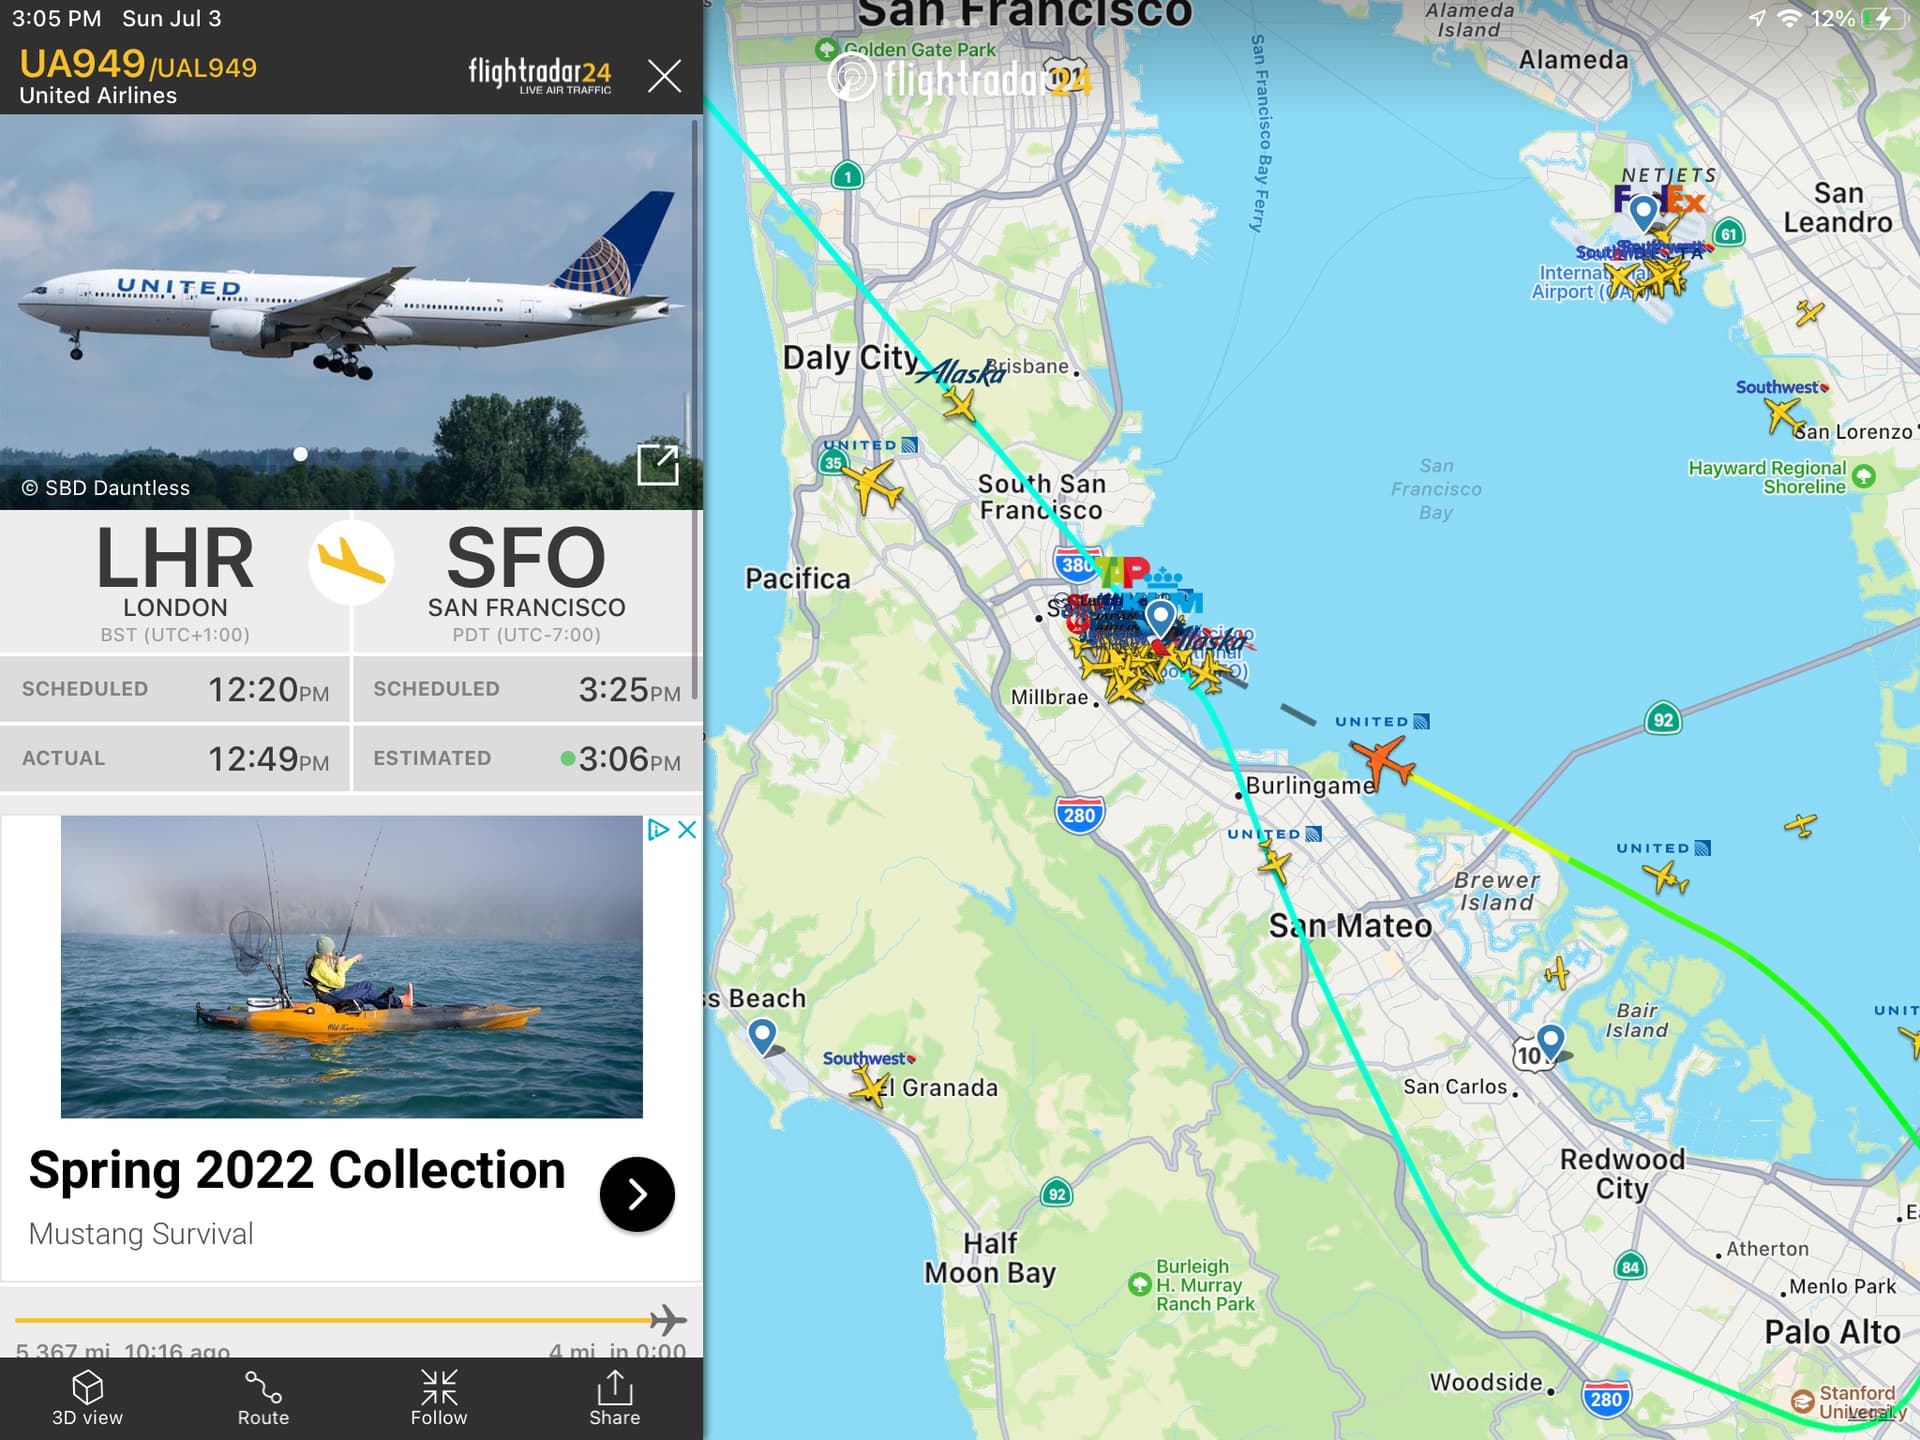Share this UA949 flight
This screenshot has width=1920, height=1440.
coord(614,1398)
